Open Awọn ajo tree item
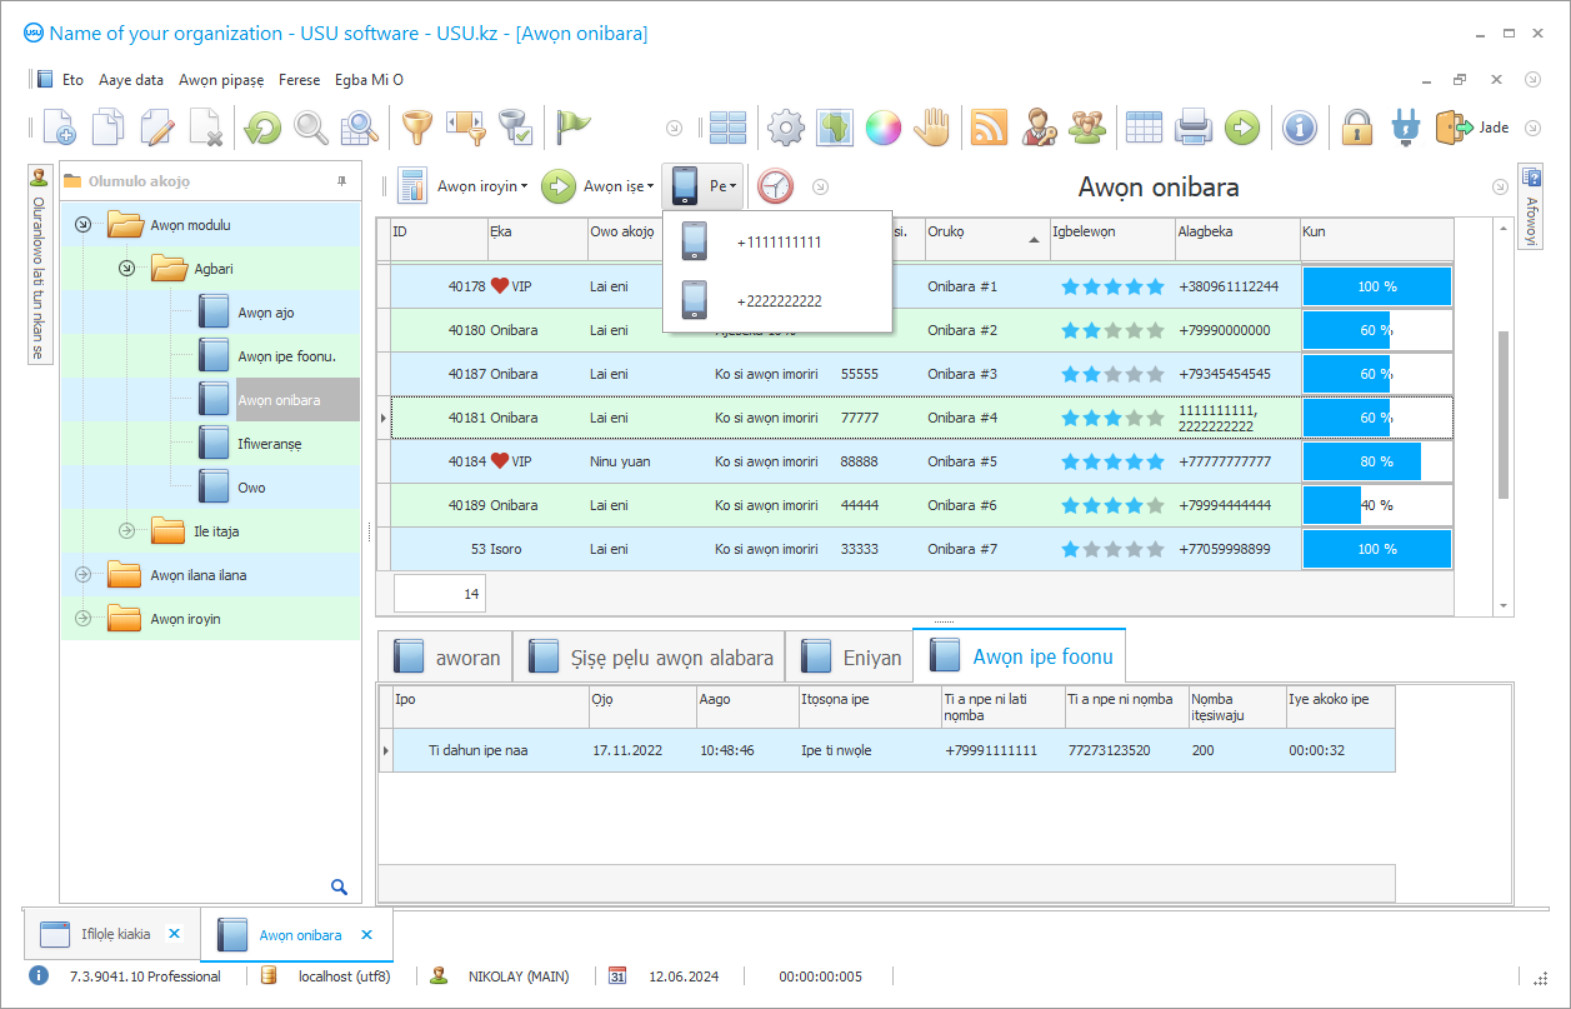Image resolution: width=1571 pixels, height=1009 pixels. pos(266,313)
